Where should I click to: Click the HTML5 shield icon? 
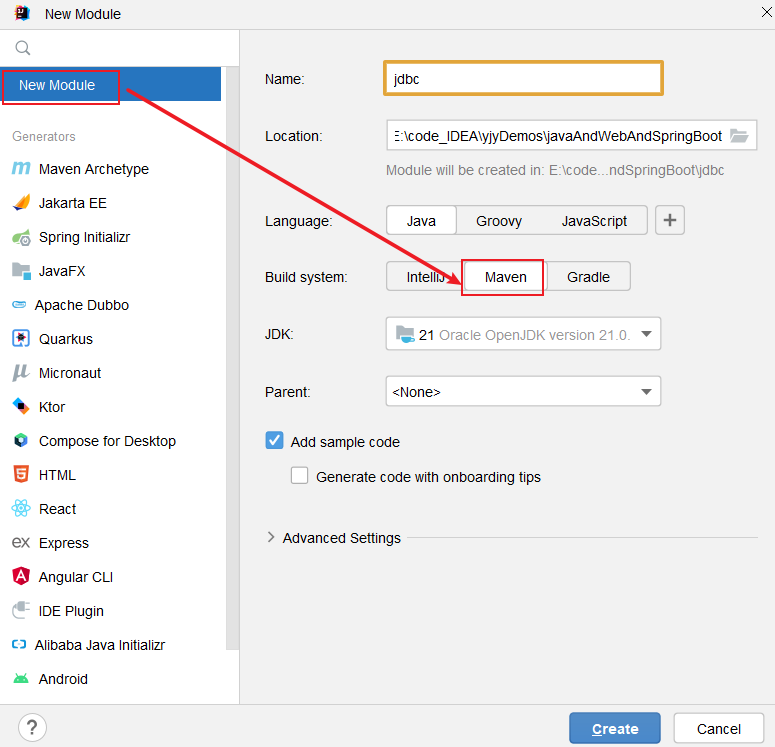[x=21, y=474]
